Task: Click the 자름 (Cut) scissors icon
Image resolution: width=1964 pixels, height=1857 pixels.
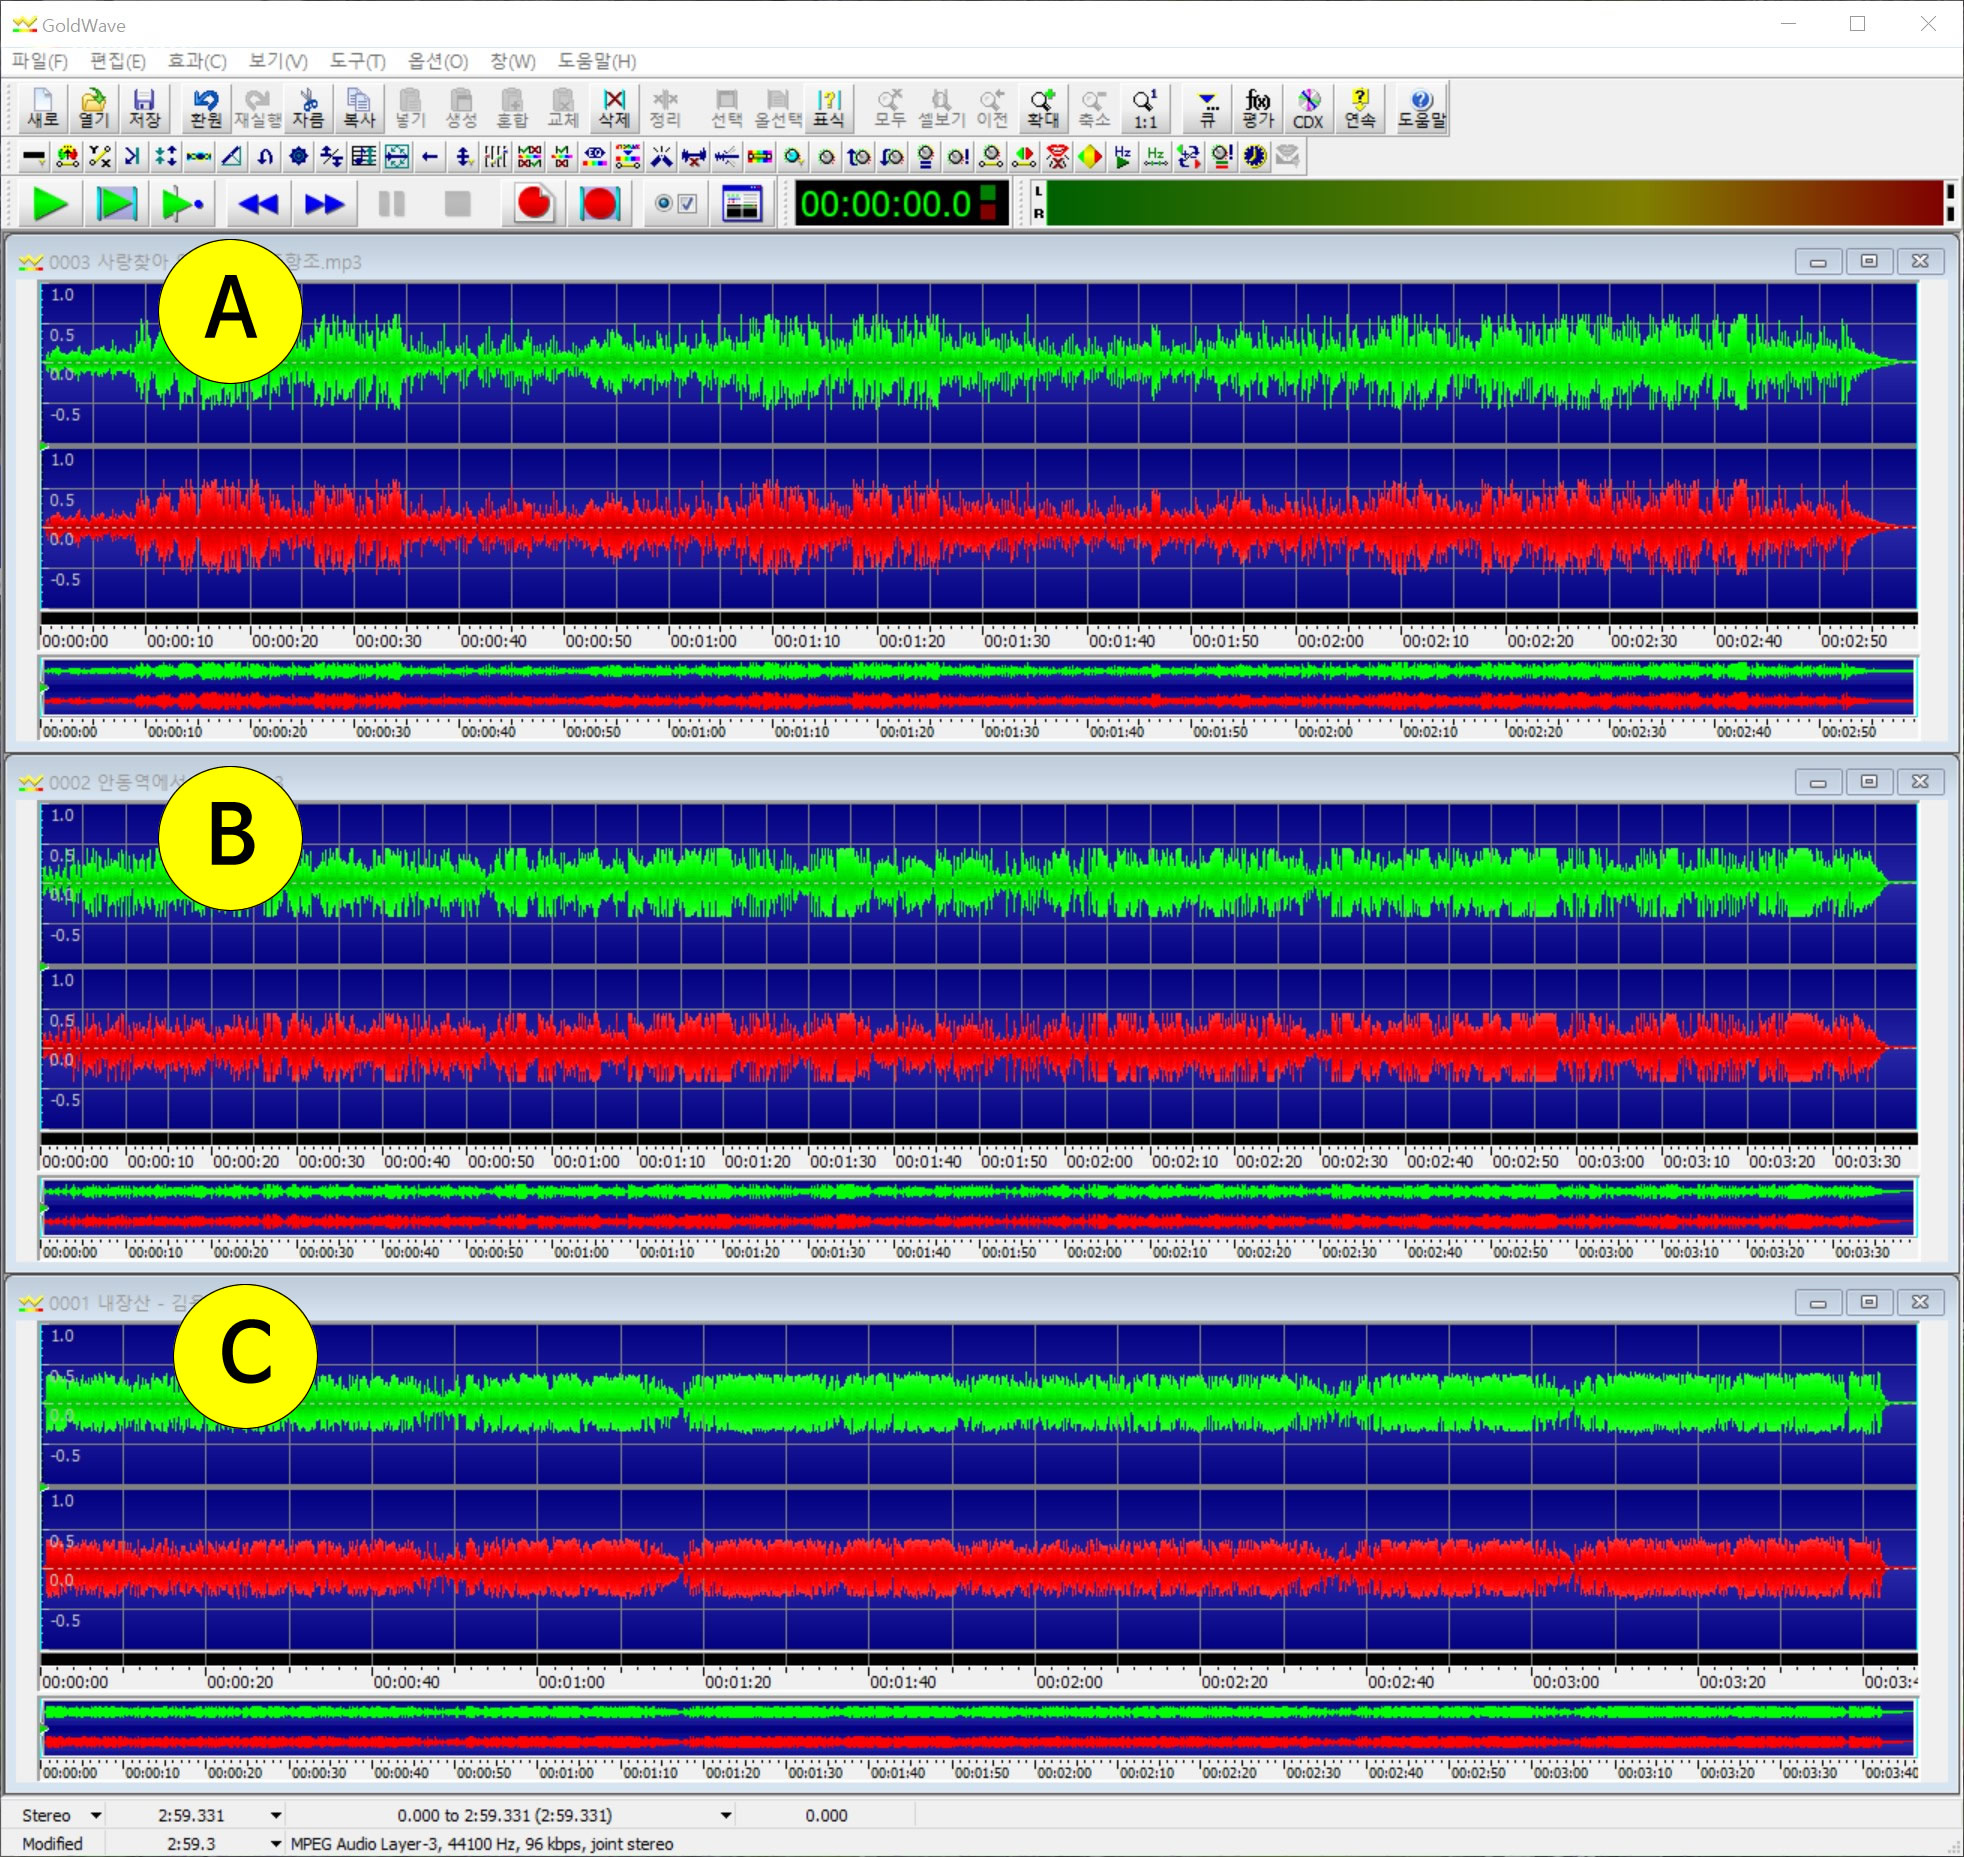Action: click(x=308, y=108)
